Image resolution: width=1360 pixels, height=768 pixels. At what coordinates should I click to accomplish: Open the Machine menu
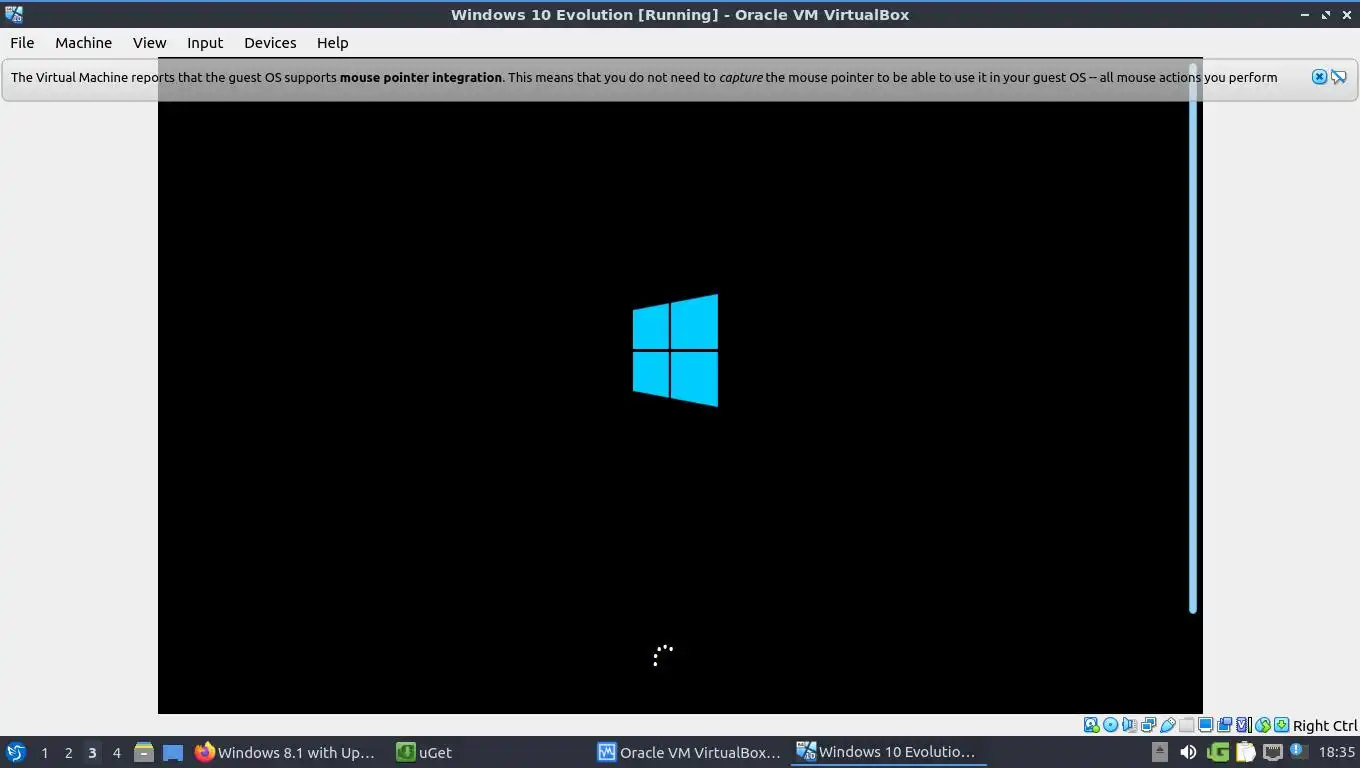(83, 43)
